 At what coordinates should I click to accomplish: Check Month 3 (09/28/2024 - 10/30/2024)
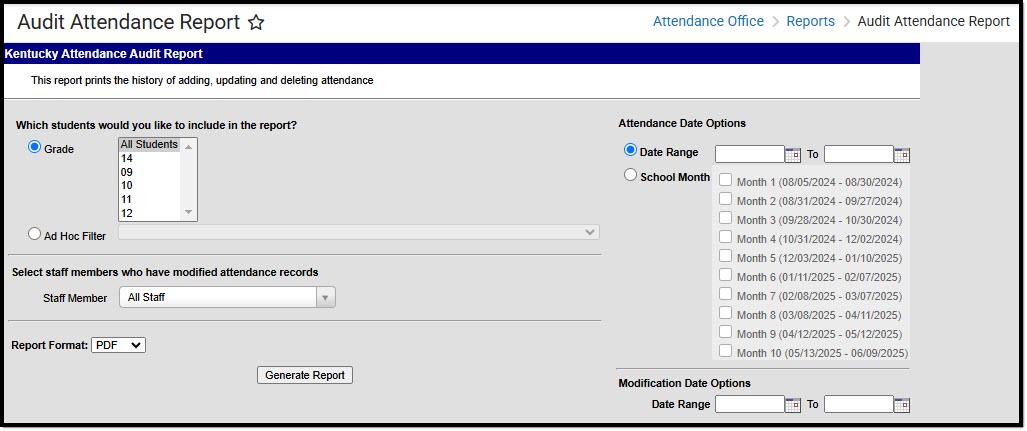[x=726, y=218]
